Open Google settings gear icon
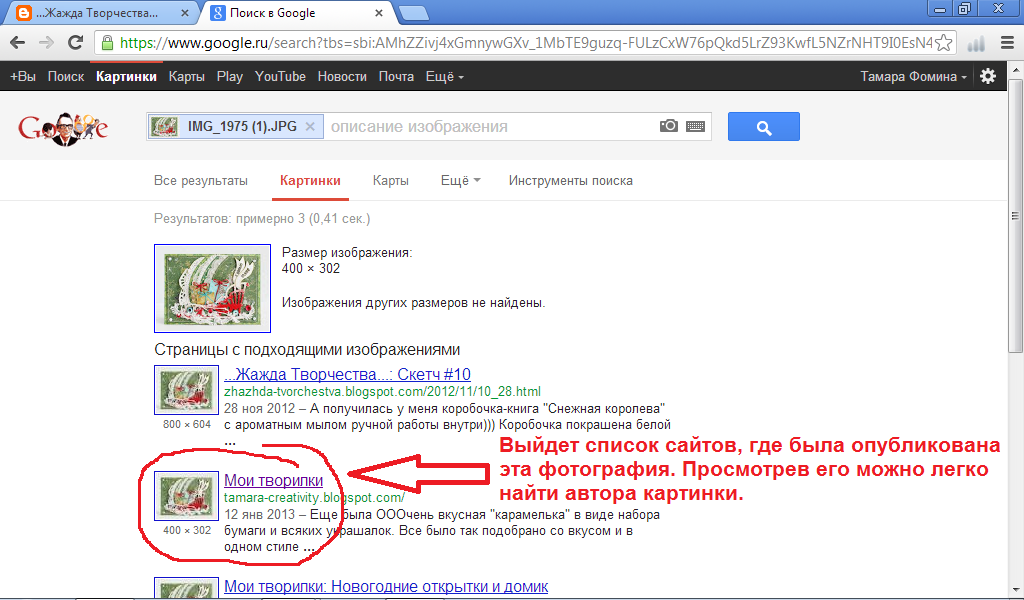 988,76
